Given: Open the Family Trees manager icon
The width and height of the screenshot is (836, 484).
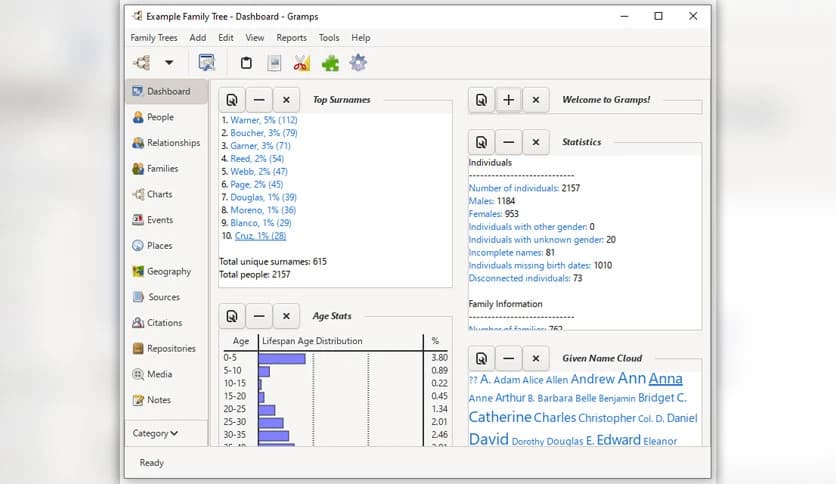Looking at the screenshot, I should (x=141, y=63).
